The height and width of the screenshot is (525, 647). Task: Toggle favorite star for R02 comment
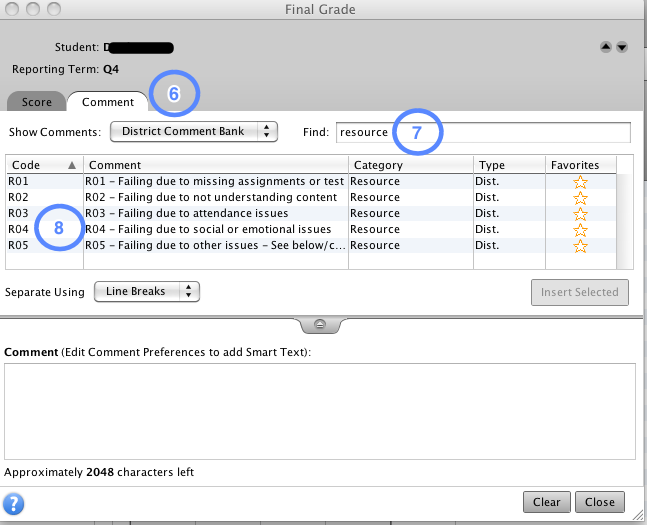tap(580, 198)
